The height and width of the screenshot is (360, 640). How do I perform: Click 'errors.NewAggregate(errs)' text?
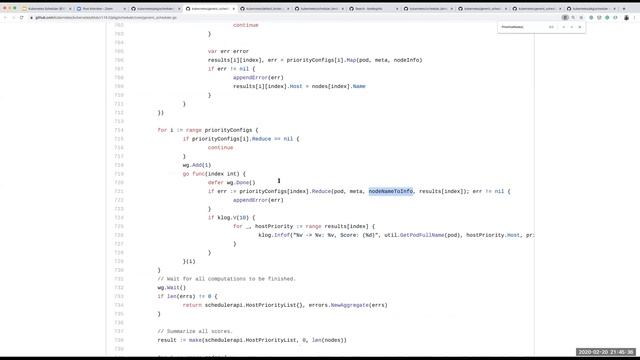[348, 305]
